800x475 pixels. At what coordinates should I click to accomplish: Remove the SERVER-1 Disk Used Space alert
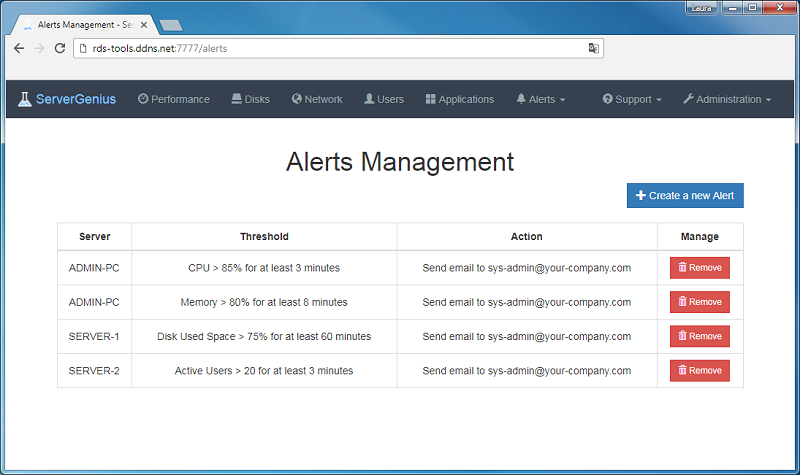click(699, 336)
